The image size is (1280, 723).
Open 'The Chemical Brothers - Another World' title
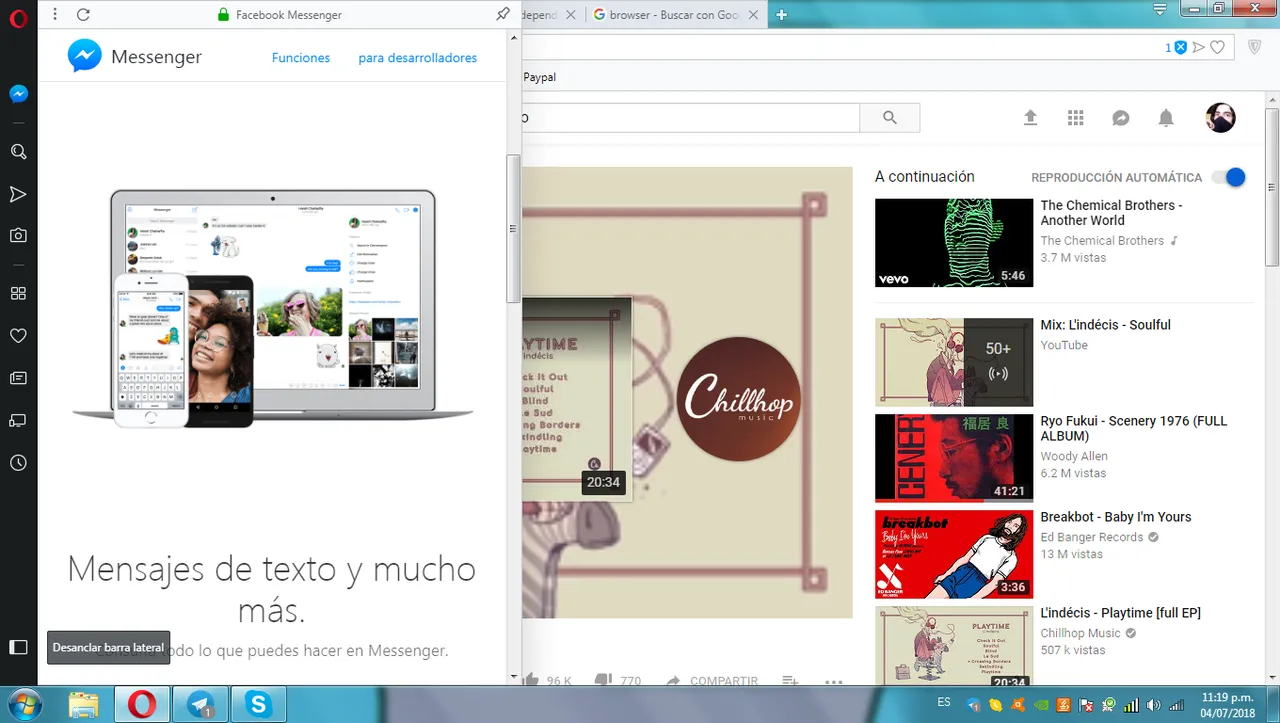[x=1111, y=213]
